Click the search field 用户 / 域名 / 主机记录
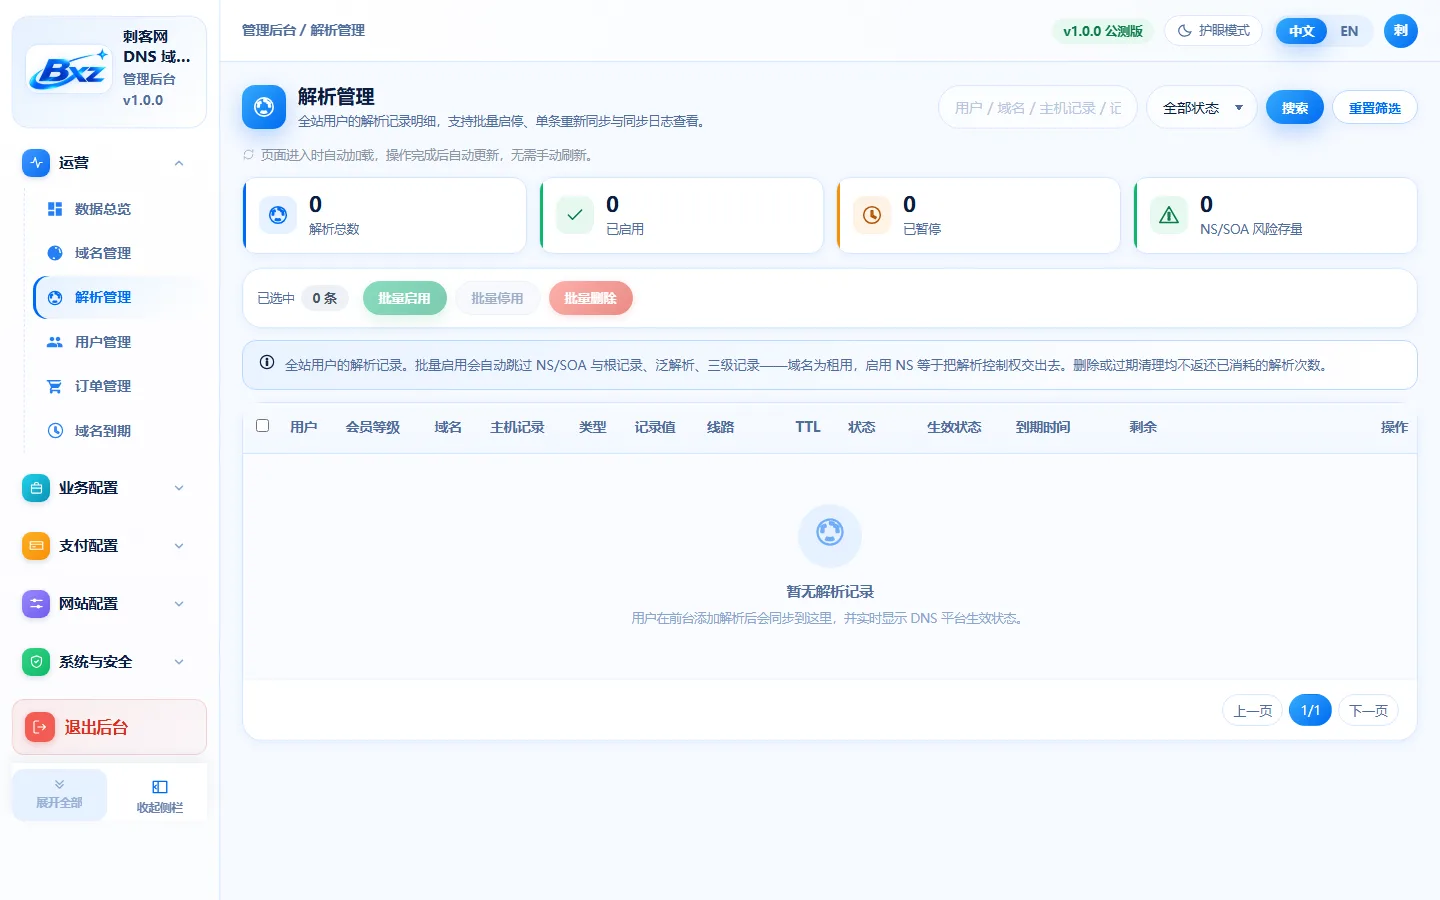This screenshot has height=900, width=1440. click(1038, 108)
